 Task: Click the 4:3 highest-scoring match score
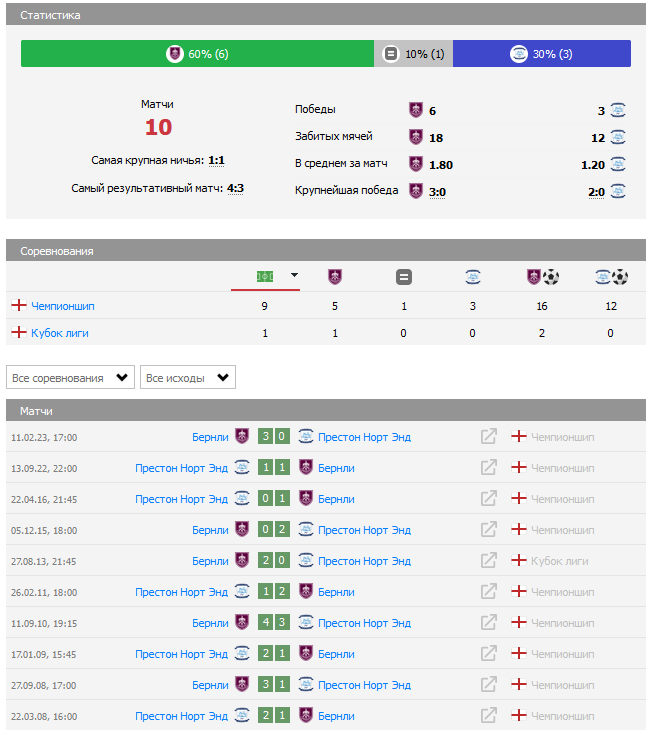point(235,188)
